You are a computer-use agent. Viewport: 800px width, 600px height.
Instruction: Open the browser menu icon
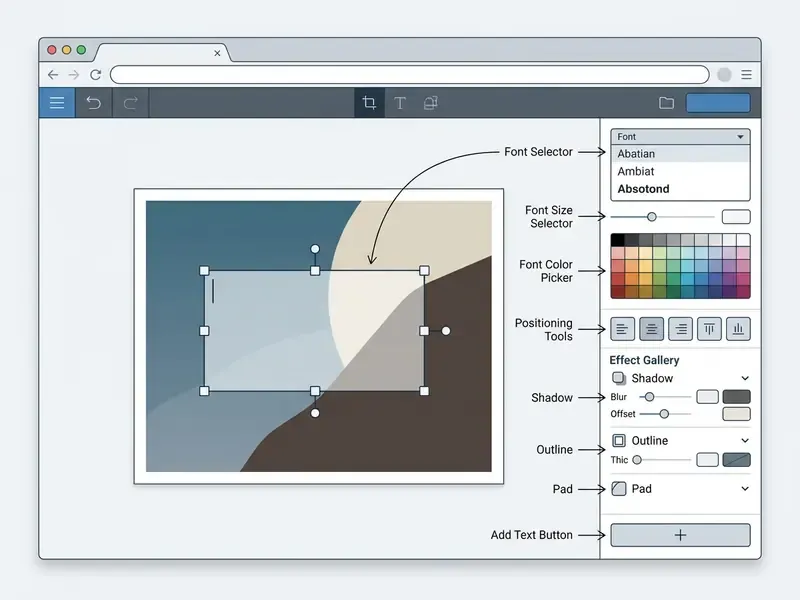746,74
